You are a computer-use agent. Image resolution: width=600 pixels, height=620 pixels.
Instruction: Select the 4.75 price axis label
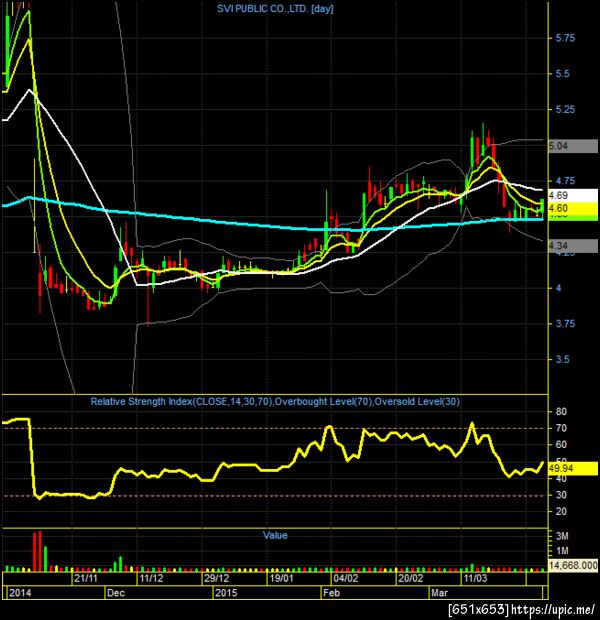565,181
